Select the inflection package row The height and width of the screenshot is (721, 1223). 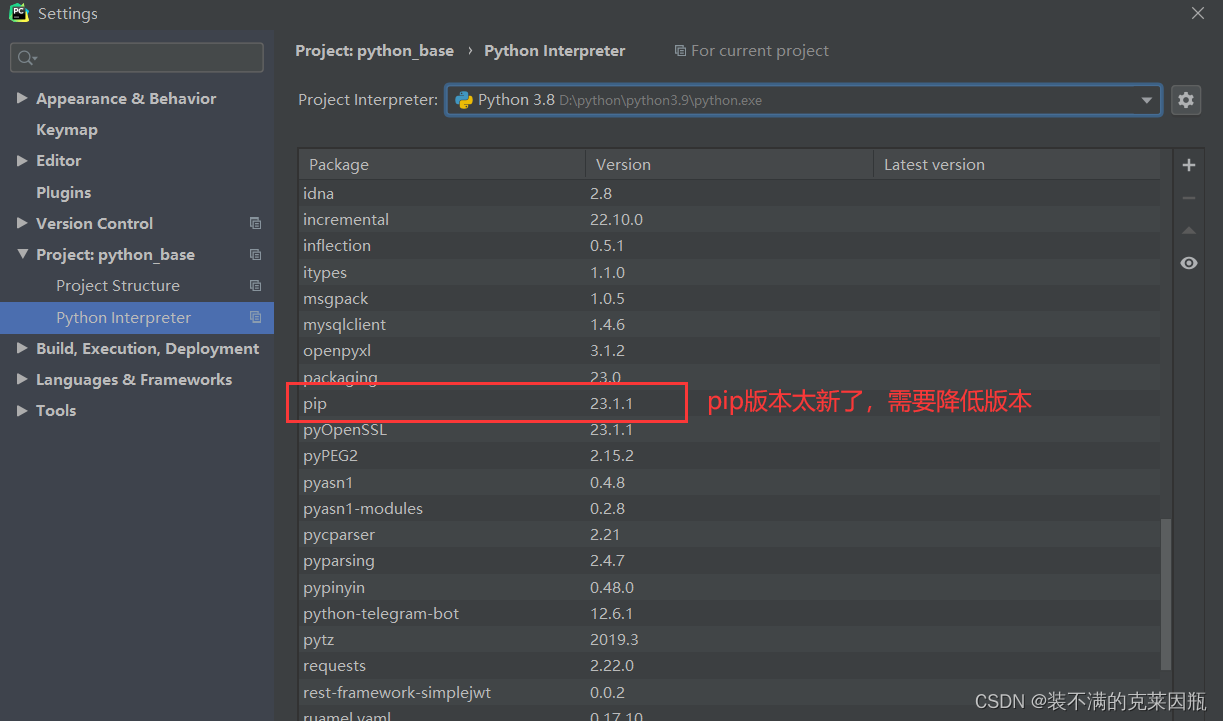click(x=729, y=245)
